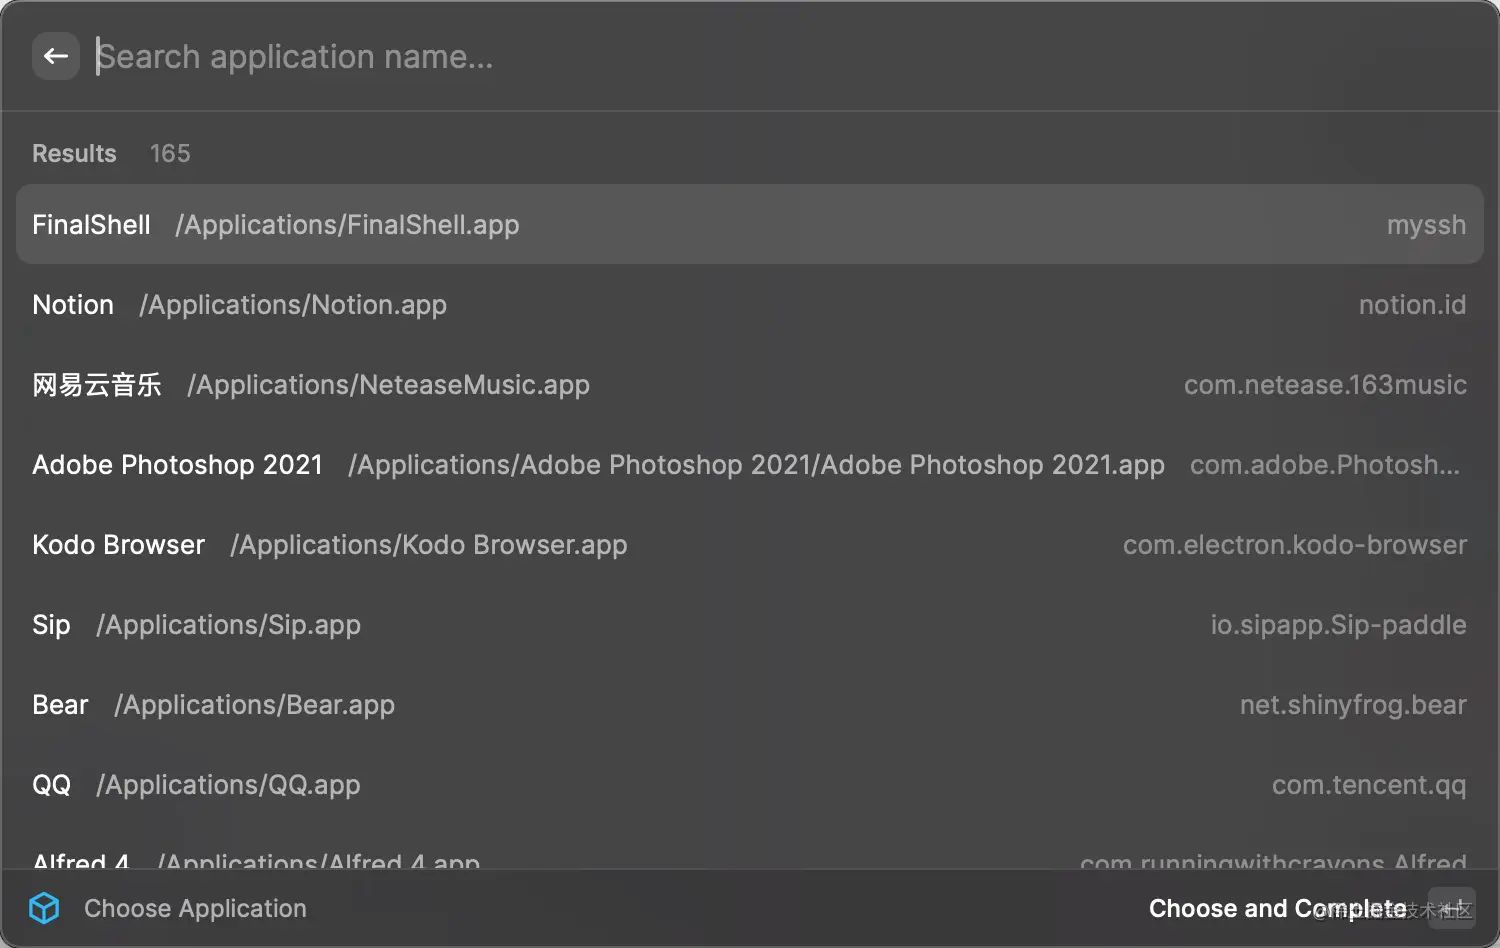
Task: Click the blue cube extension icon
Action: pos(44,908)
